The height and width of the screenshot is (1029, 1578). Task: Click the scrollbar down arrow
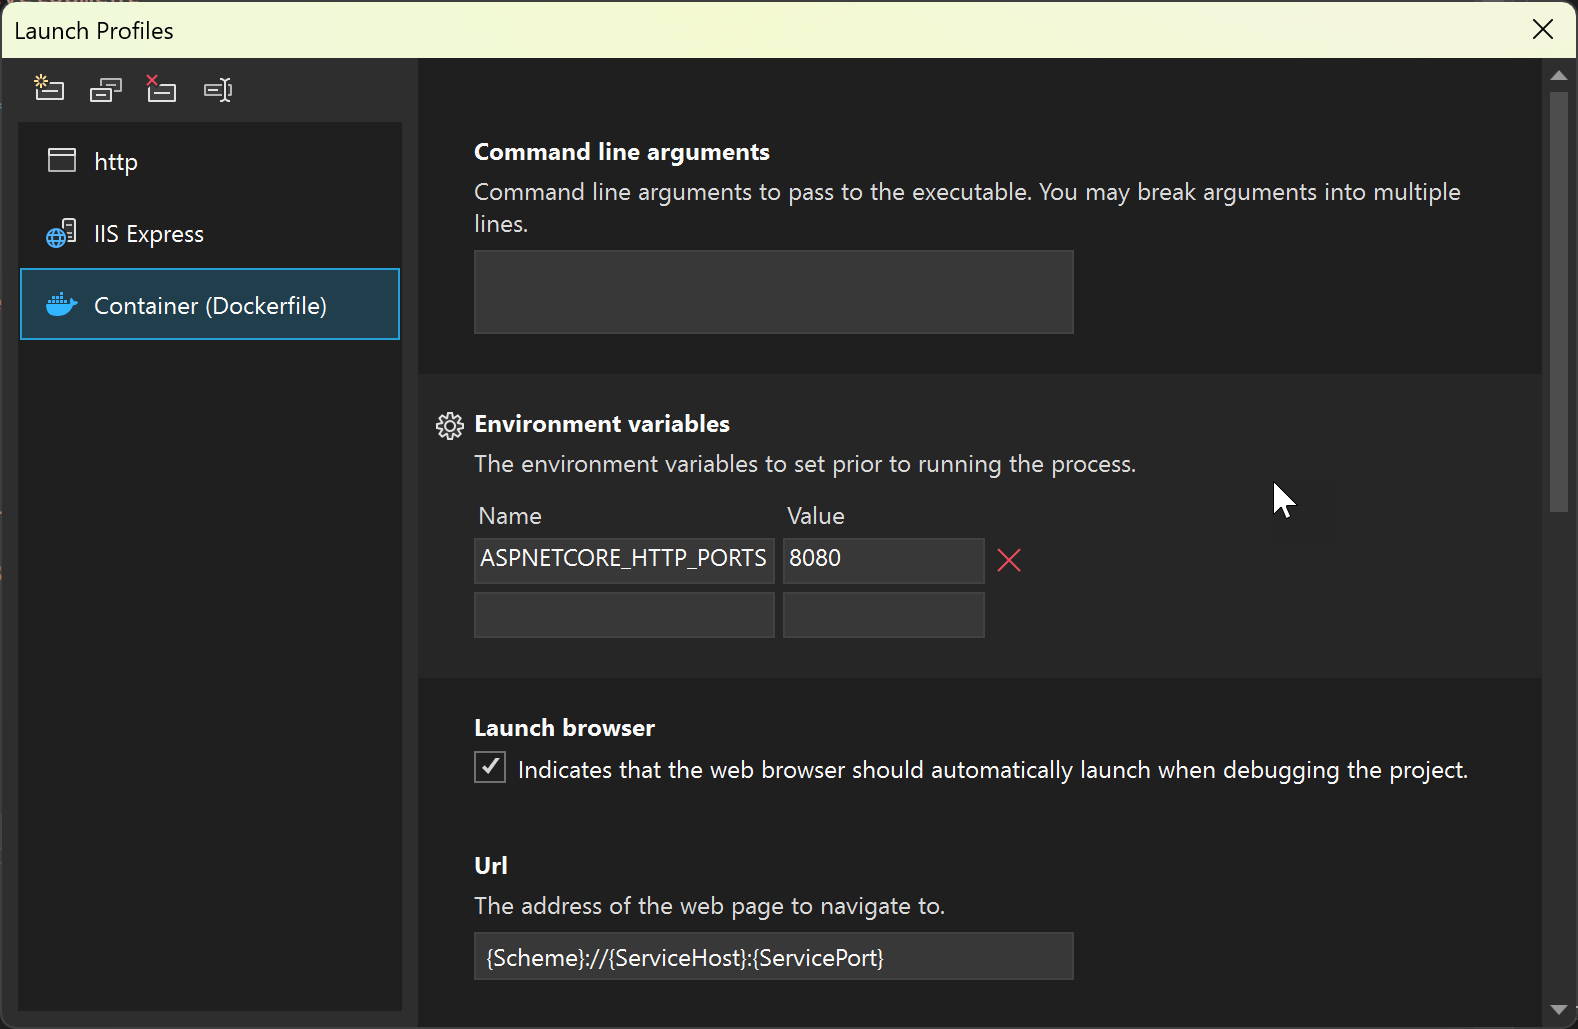pos(1559,1009)
